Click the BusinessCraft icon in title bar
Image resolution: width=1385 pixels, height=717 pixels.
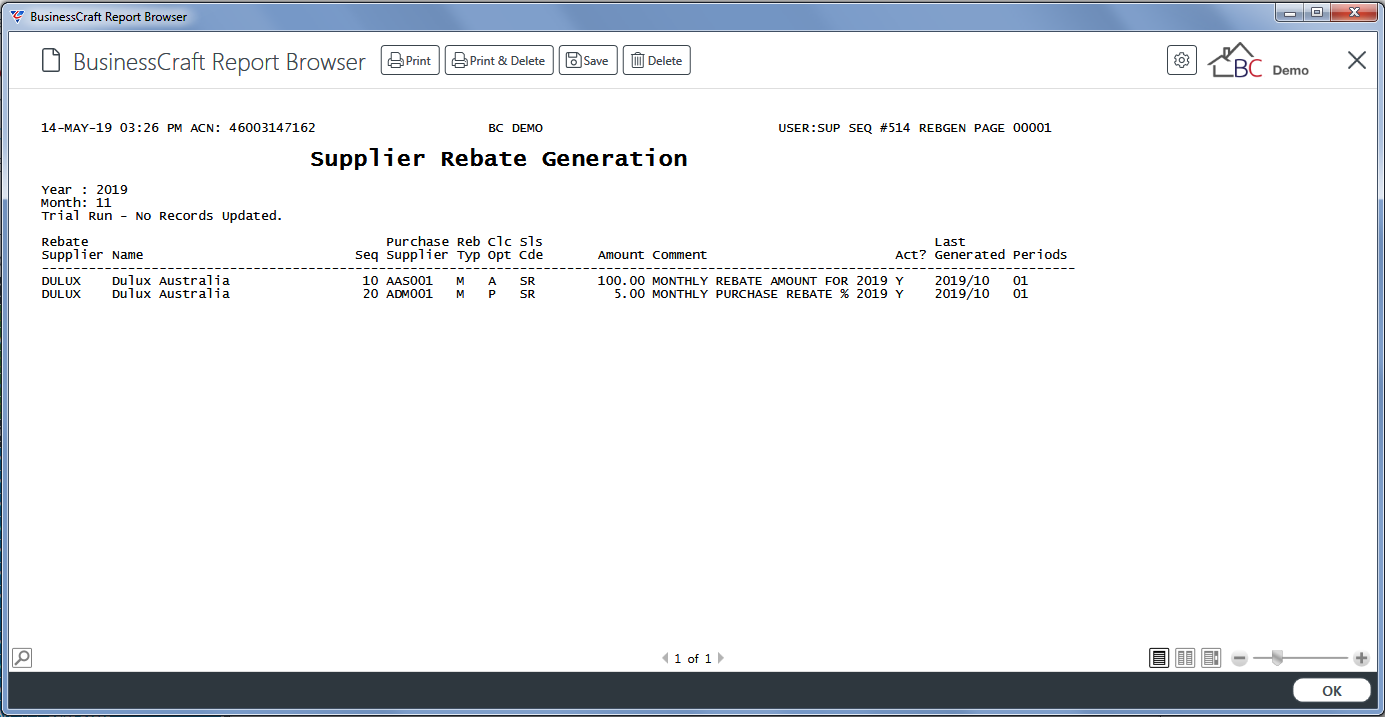[x=17, y=16]
